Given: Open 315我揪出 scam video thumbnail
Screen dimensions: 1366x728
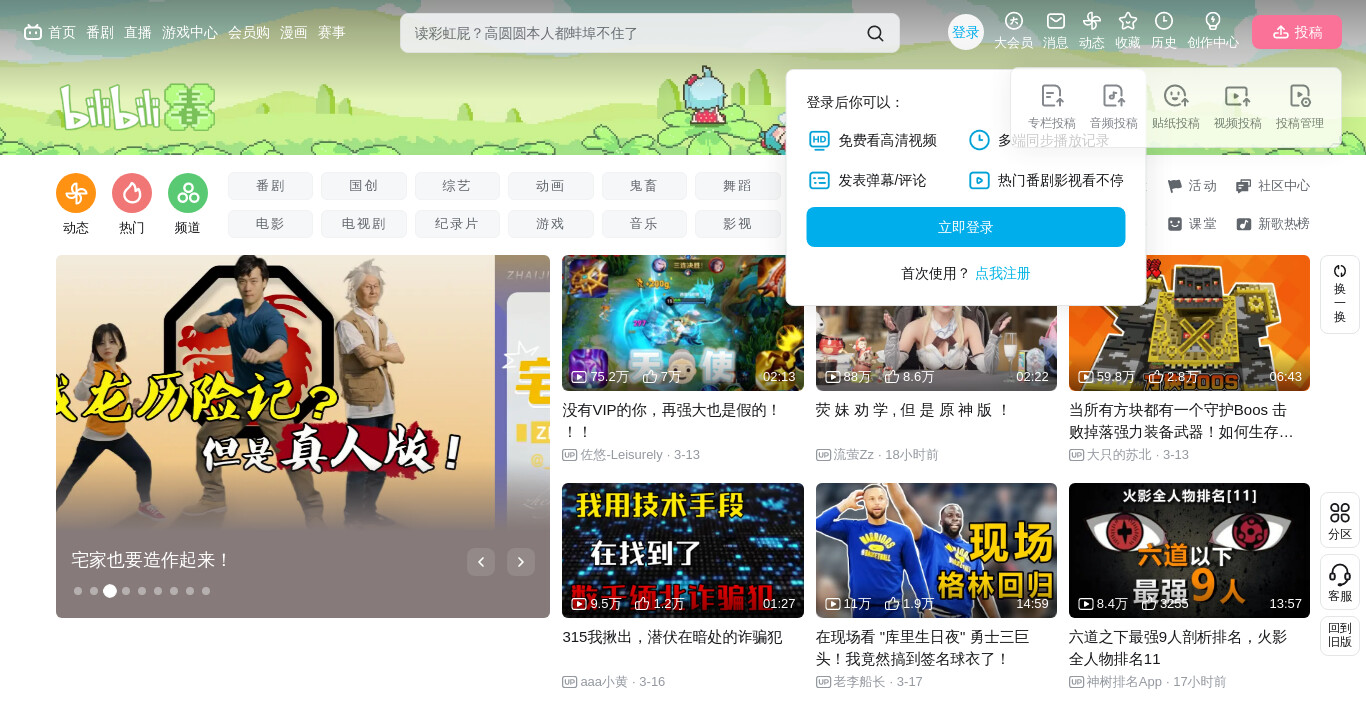Looking at the screenshot, I should pyautogui.click(x=683, y=550).
